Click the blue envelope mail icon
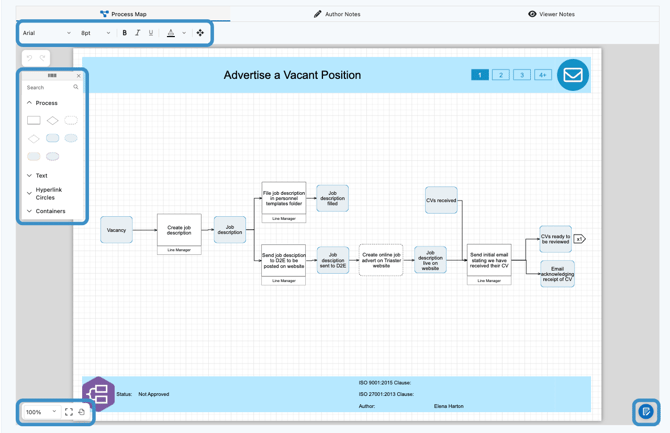 [x=573, y=75]
